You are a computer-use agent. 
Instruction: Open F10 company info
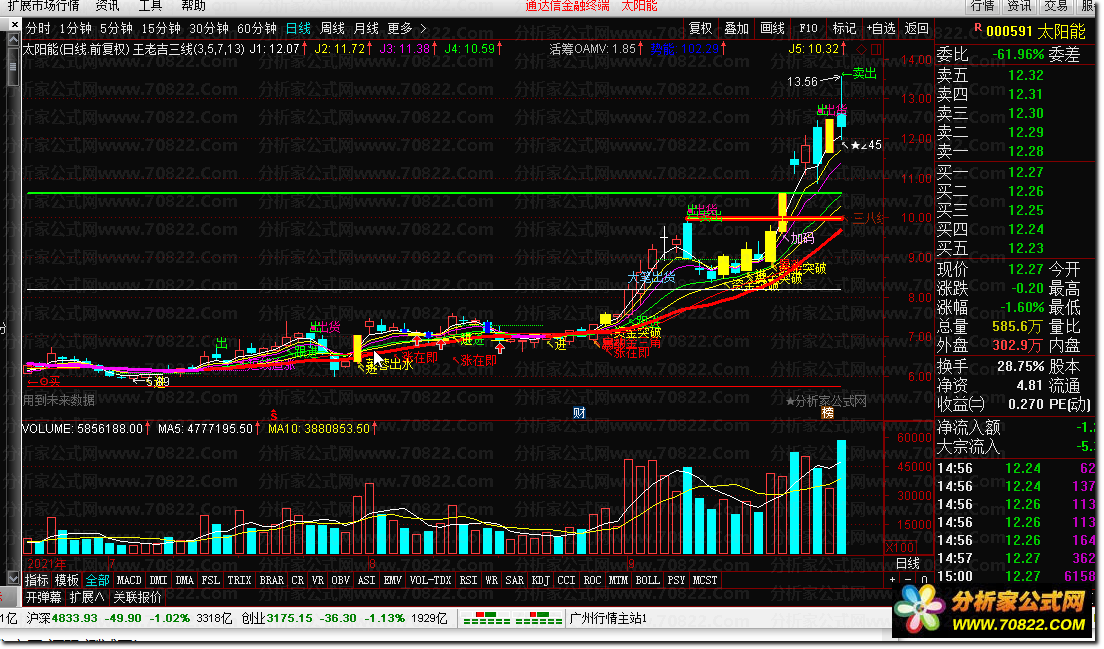click(808, 28)
